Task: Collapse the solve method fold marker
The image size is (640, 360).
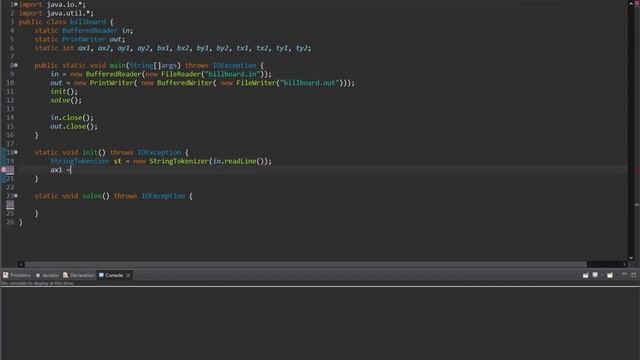Action: click(x=16, y=196)
